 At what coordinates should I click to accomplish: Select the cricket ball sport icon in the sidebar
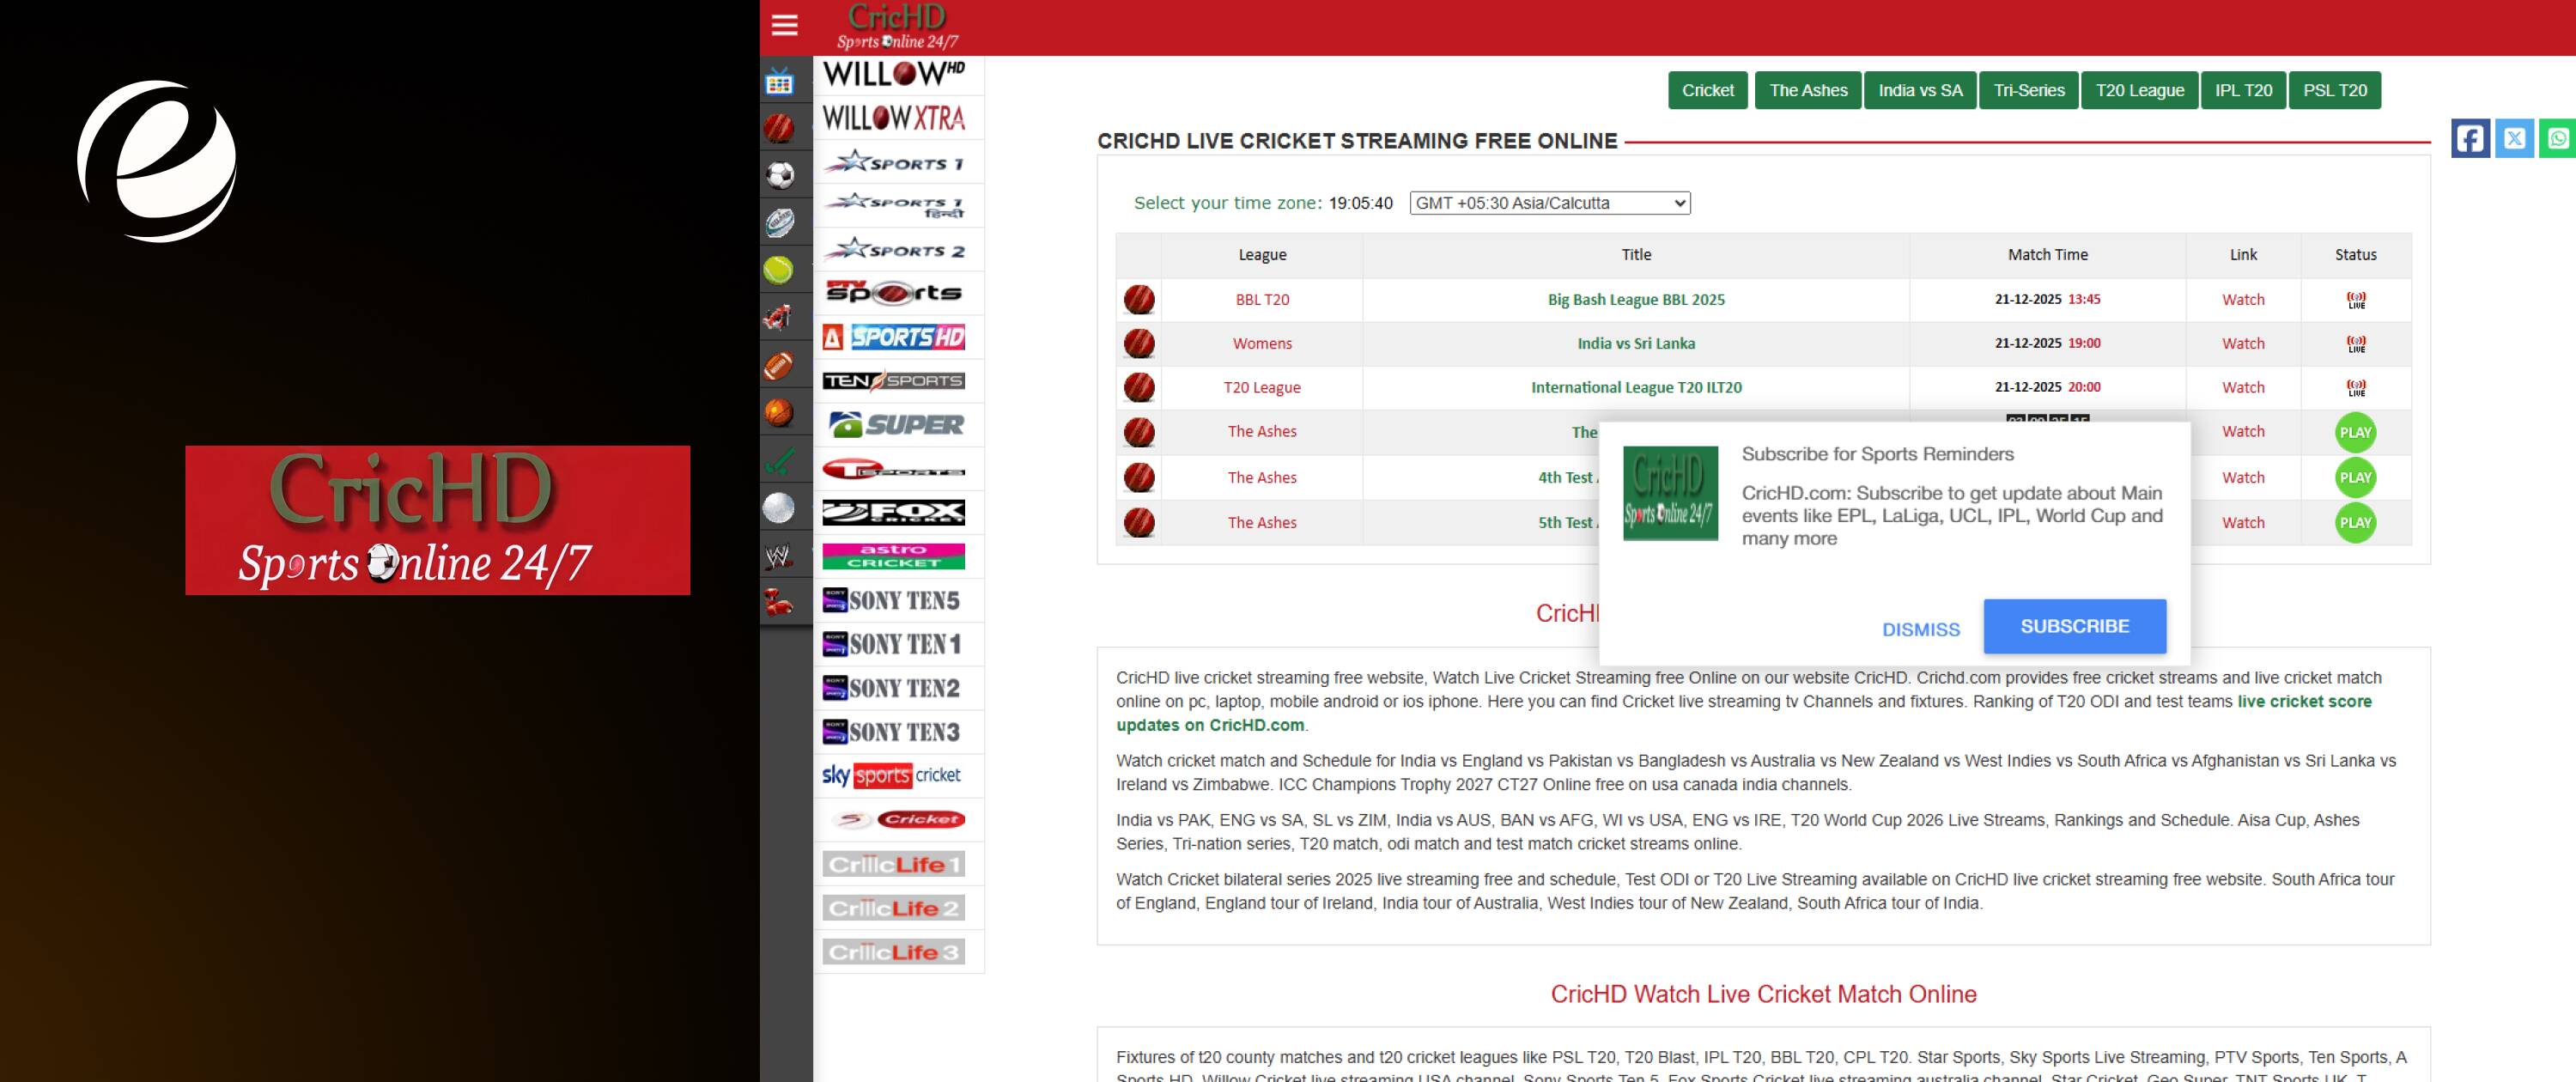779,128
